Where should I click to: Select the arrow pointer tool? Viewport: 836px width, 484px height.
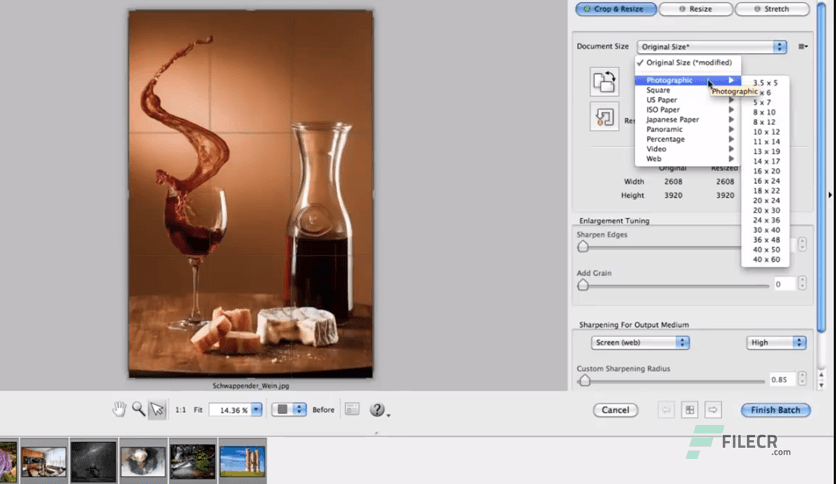click(x=157, y=409)
